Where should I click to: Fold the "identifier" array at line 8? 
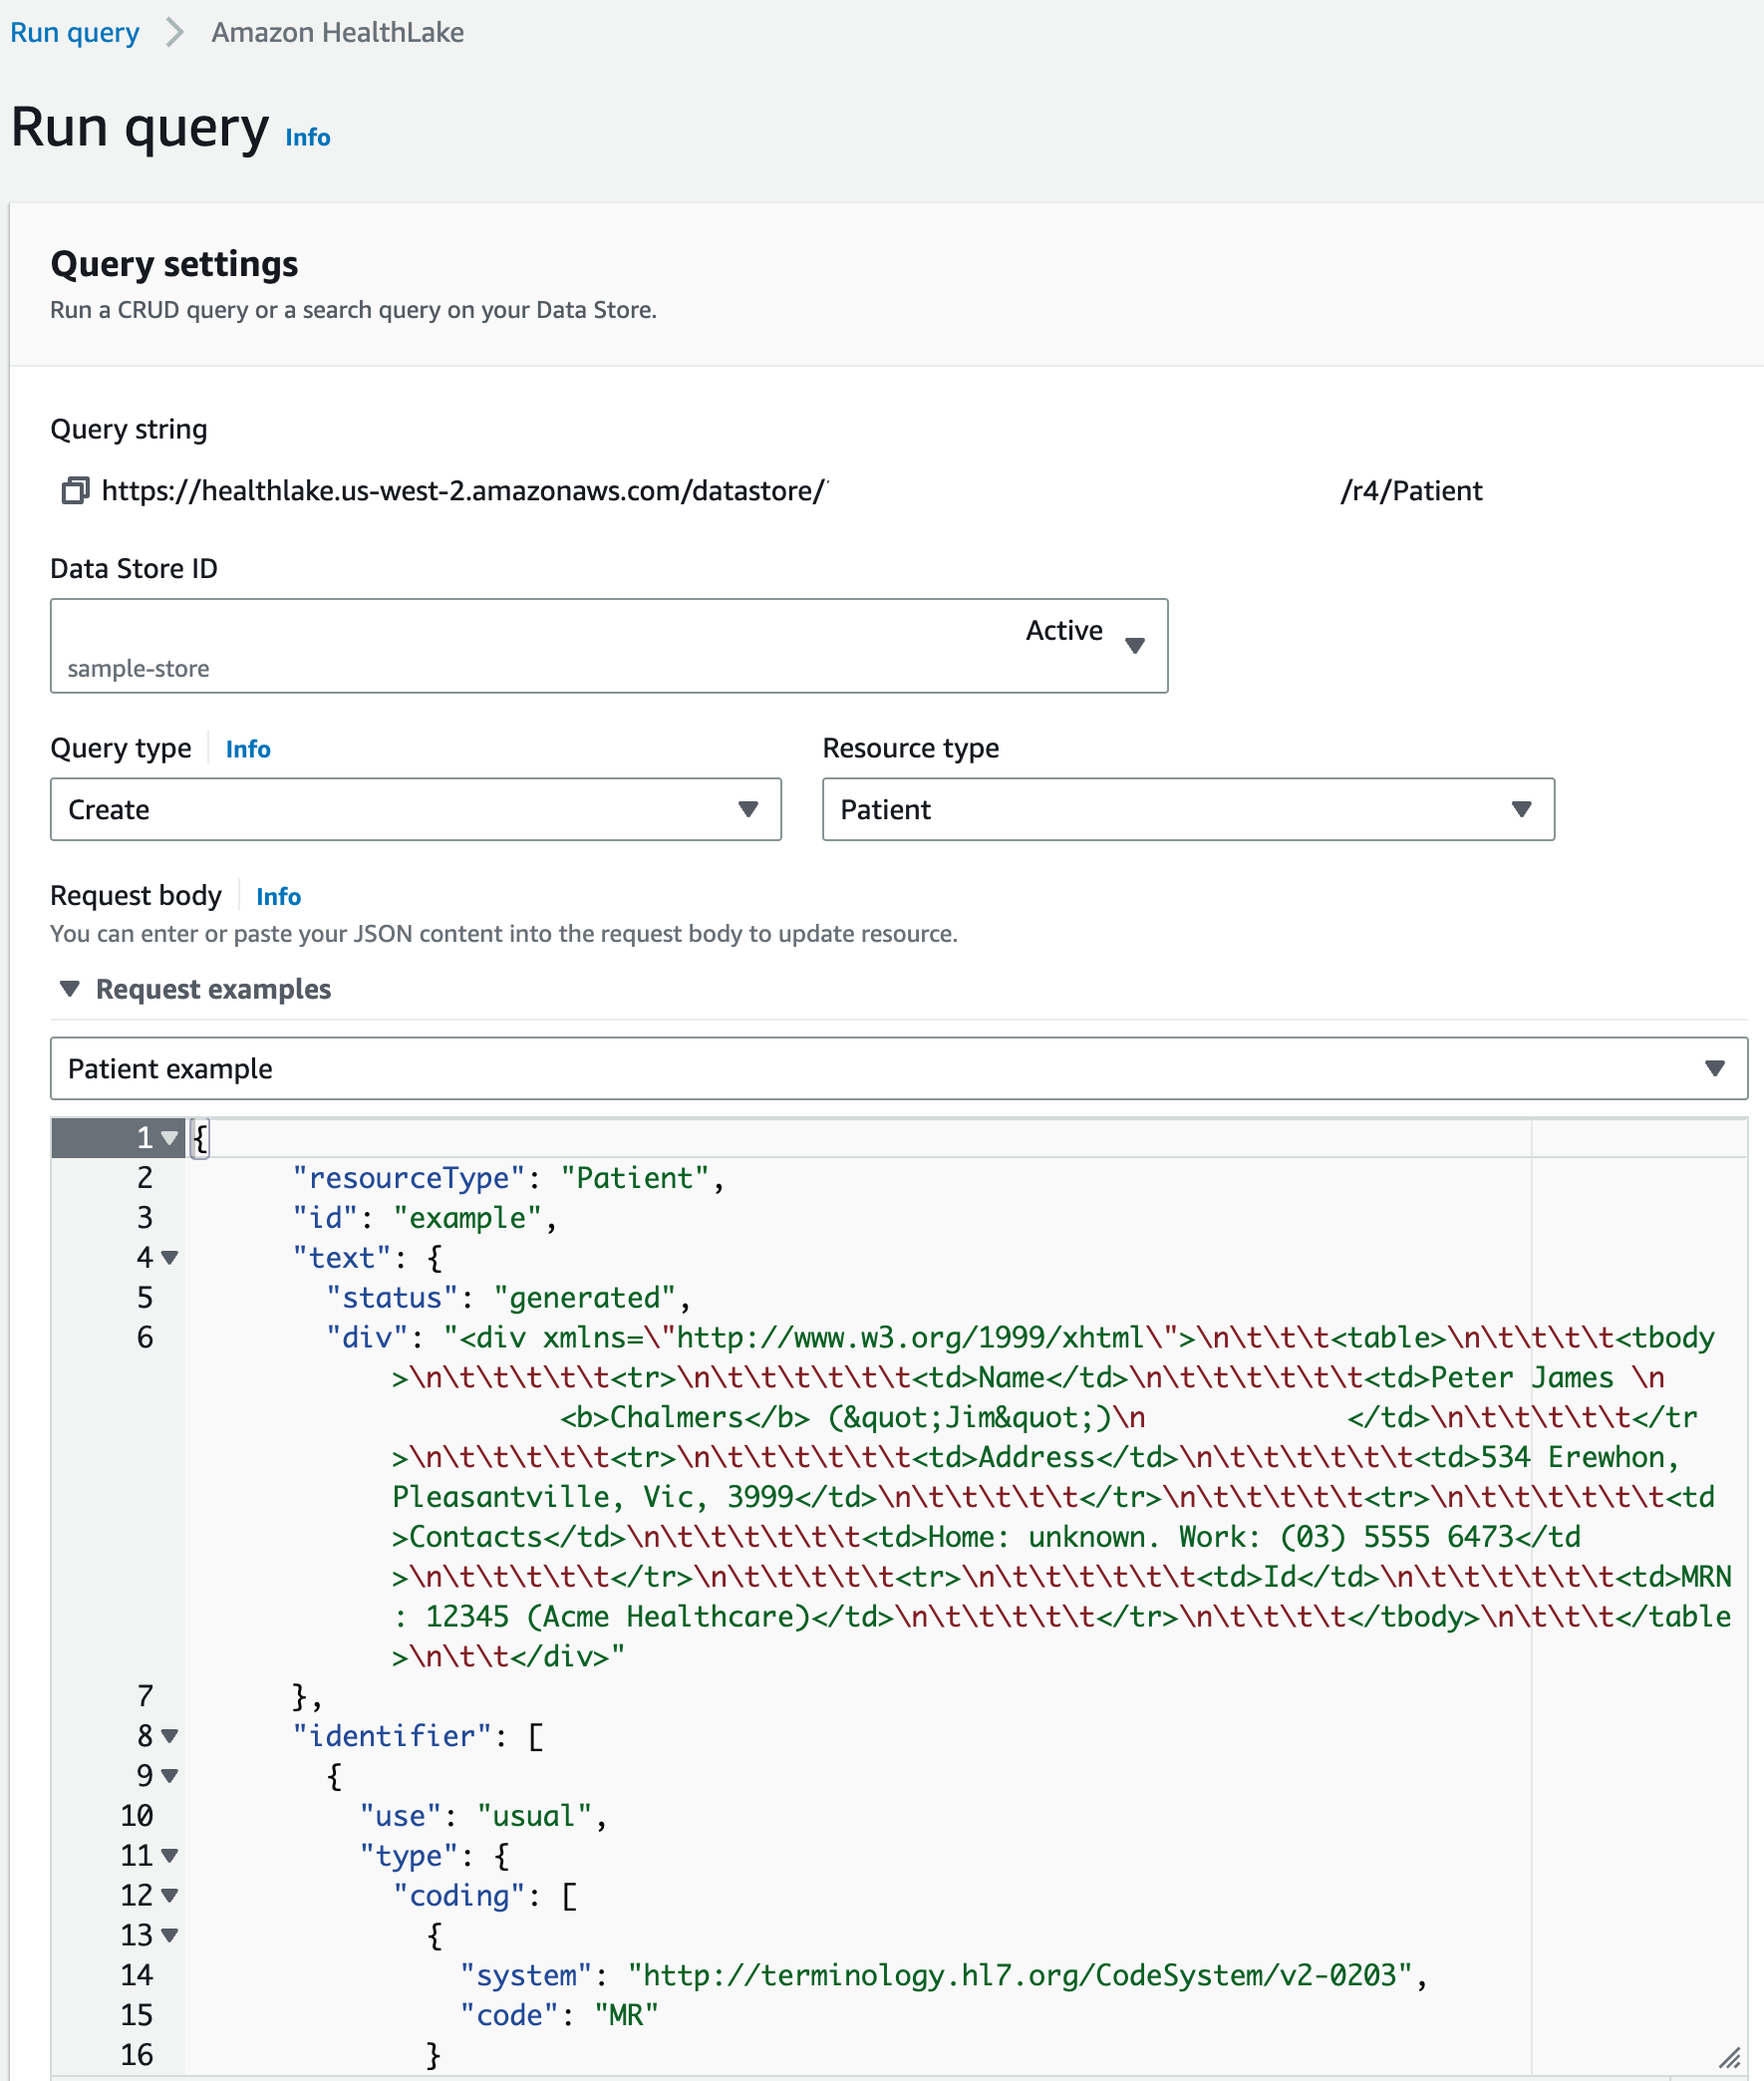pos(170,1737)
